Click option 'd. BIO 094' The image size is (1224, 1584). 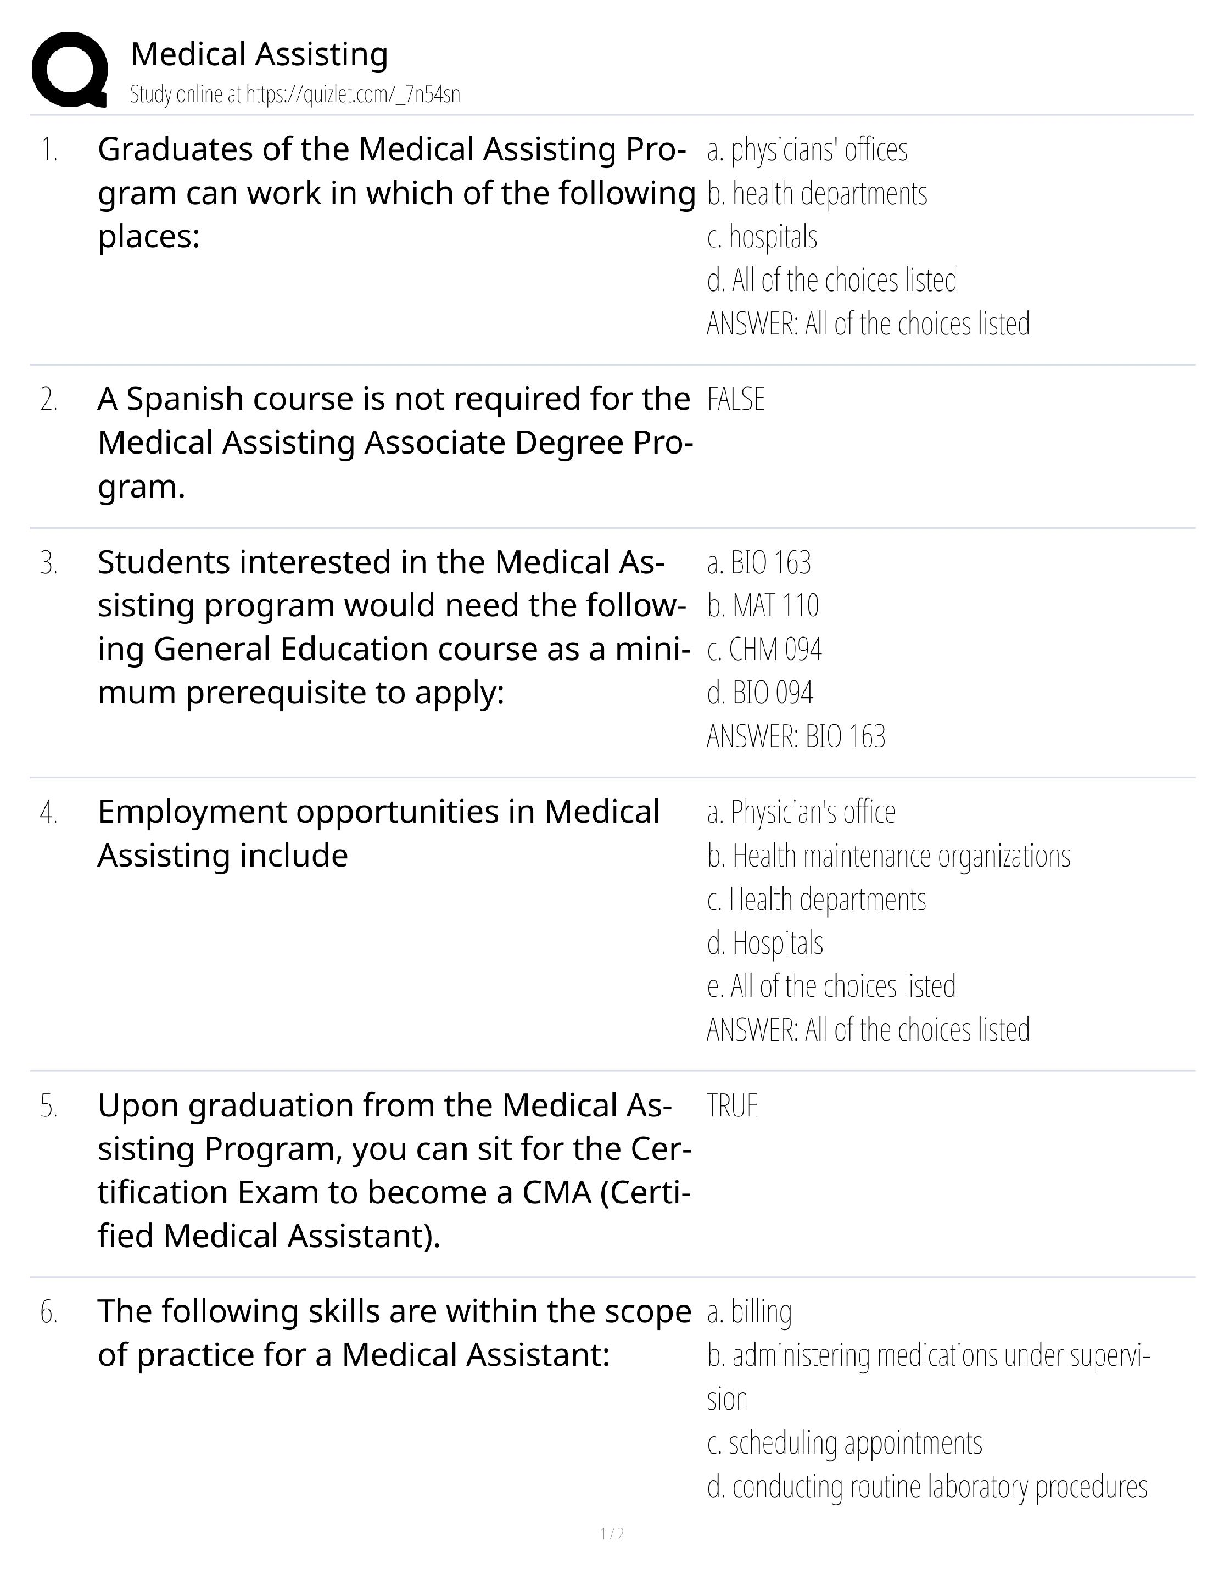tap(759, 693)
